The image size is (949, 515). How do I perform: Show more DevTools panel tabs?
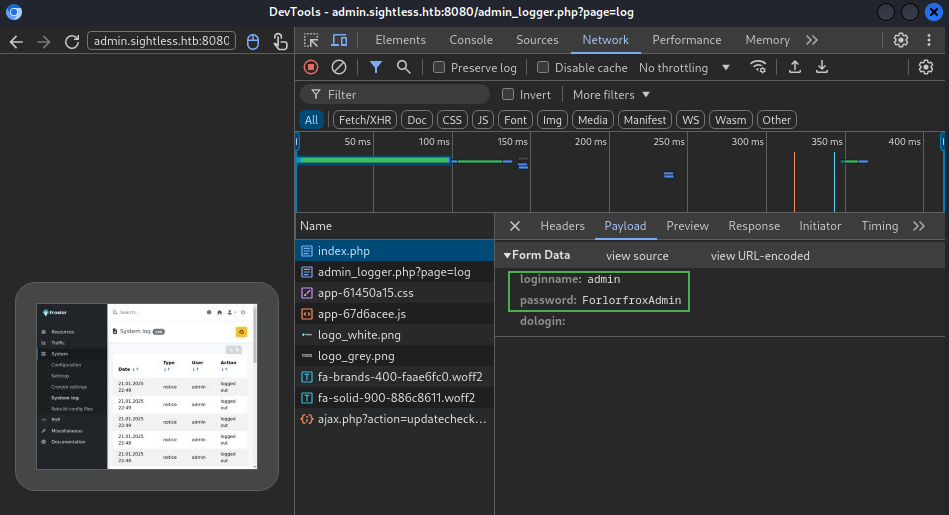[812, 40]
